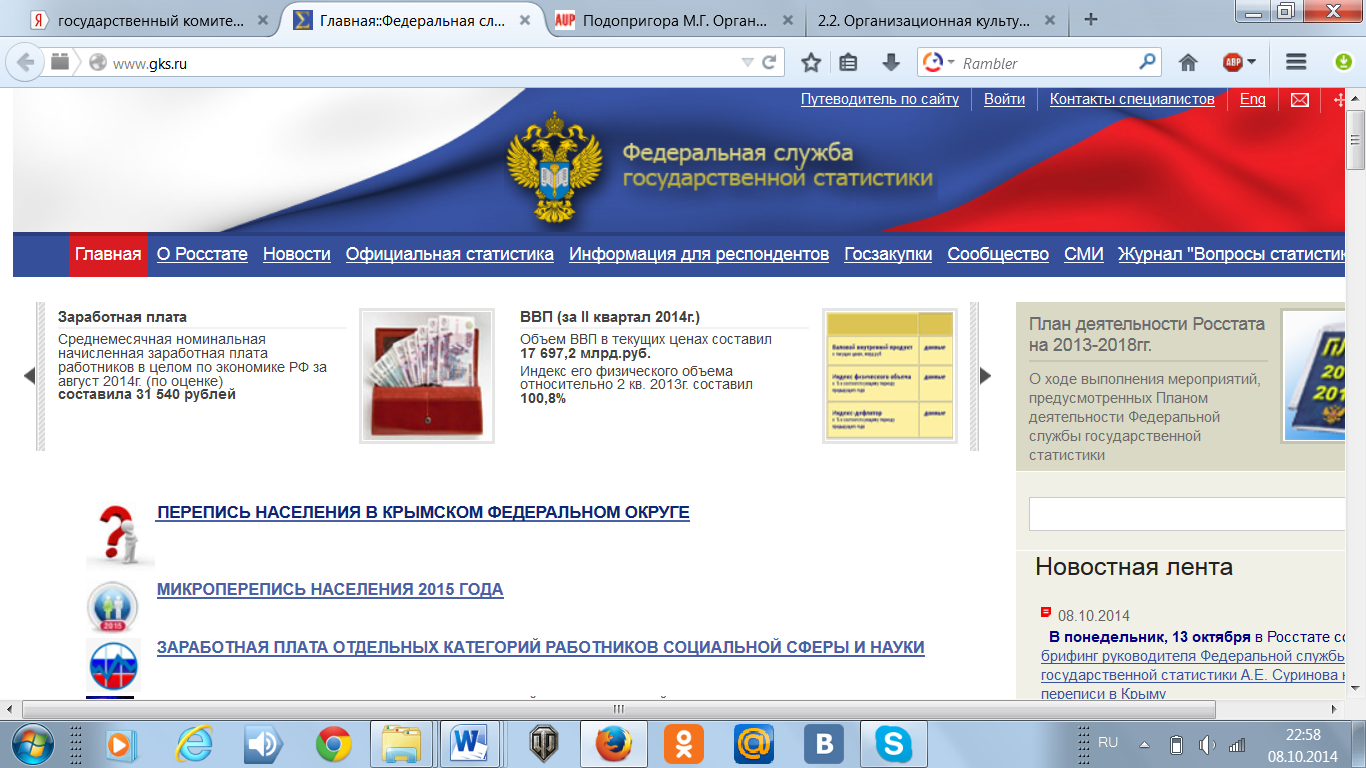Screen dimensions: 1366x768
Task: Click the red question mark census icon
Action: [120, 536]
